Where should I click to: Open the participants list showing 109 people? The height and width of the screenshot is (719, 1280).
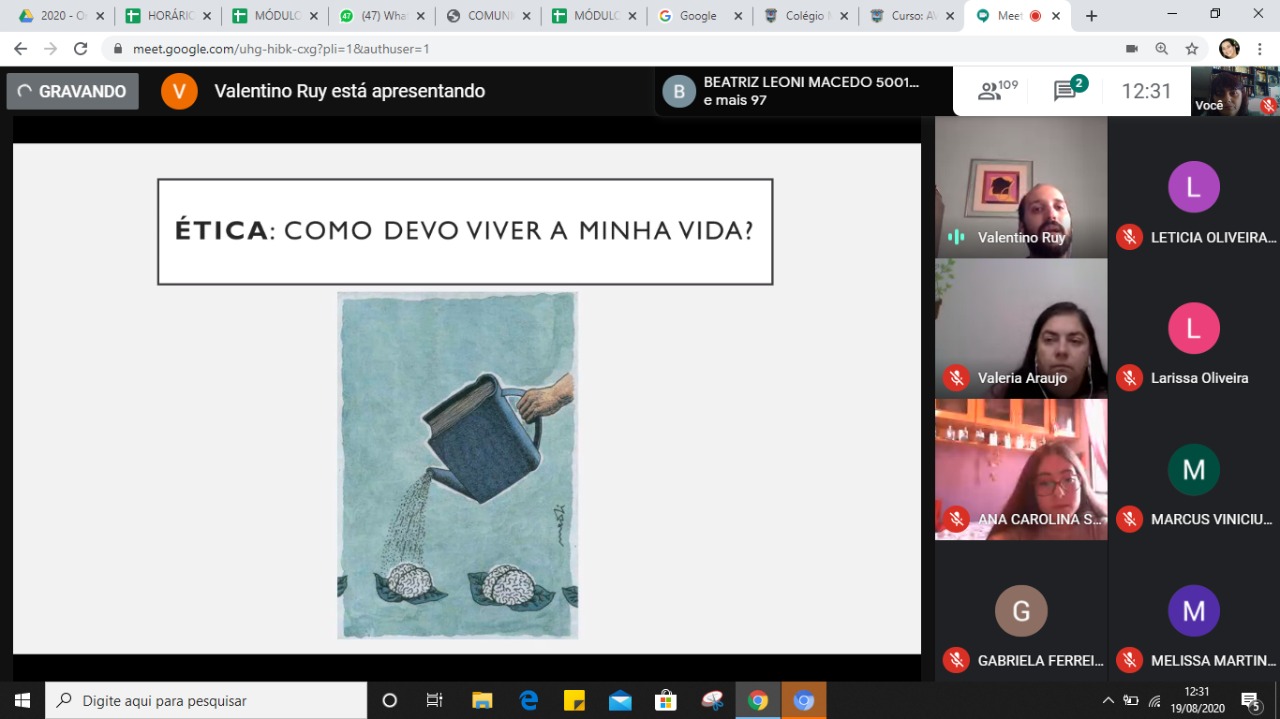tap(996, 91)
